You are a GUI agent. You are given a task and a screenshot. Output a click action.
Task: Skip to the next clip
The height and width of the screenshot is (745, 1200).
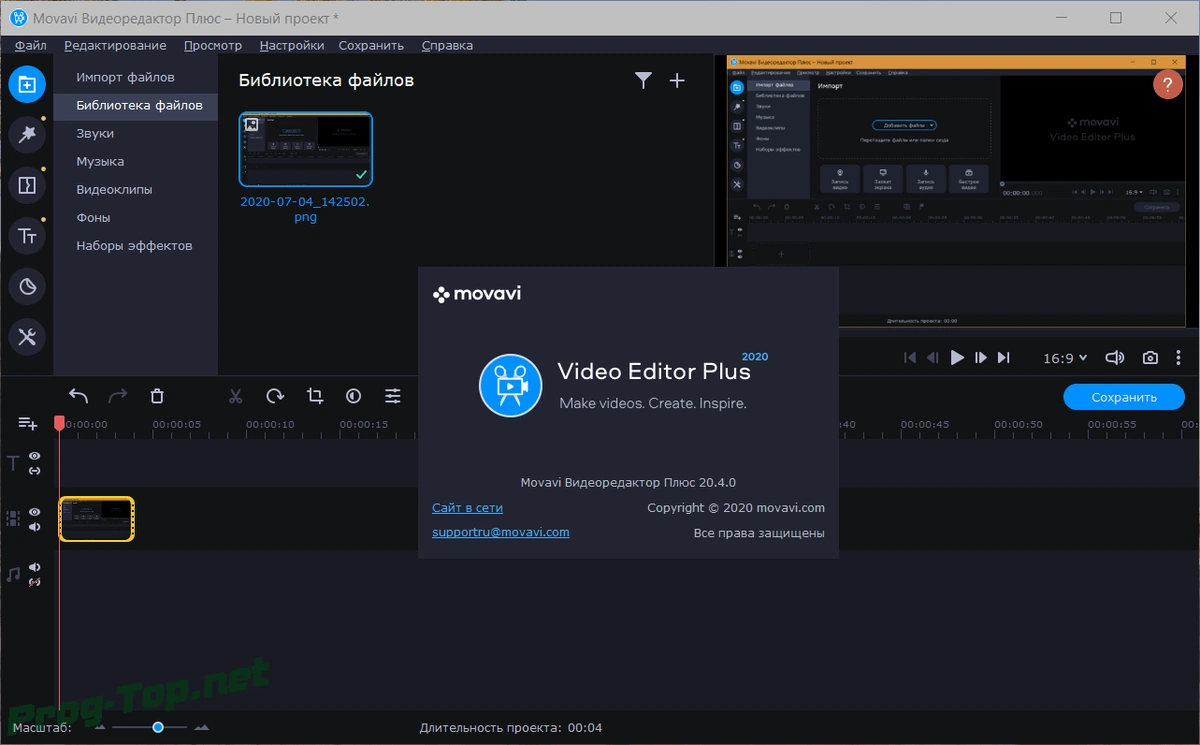1004,358
